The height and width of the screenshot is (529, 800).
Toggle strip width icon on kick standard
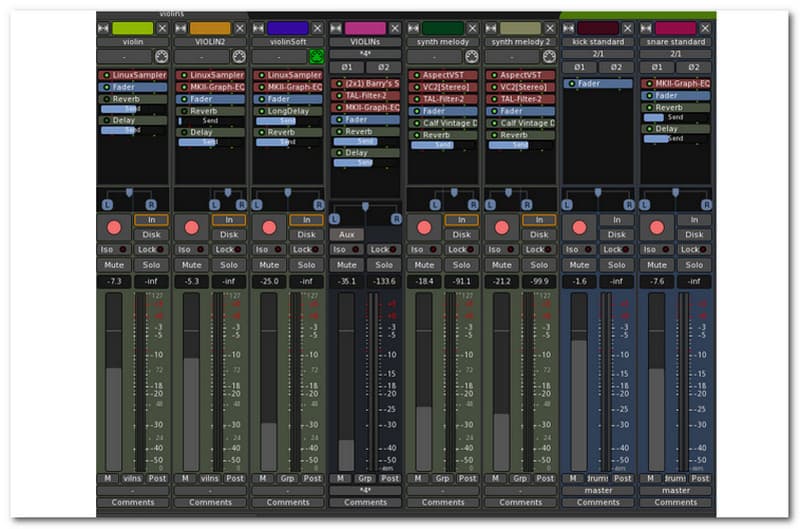click(x=569, y=28)
